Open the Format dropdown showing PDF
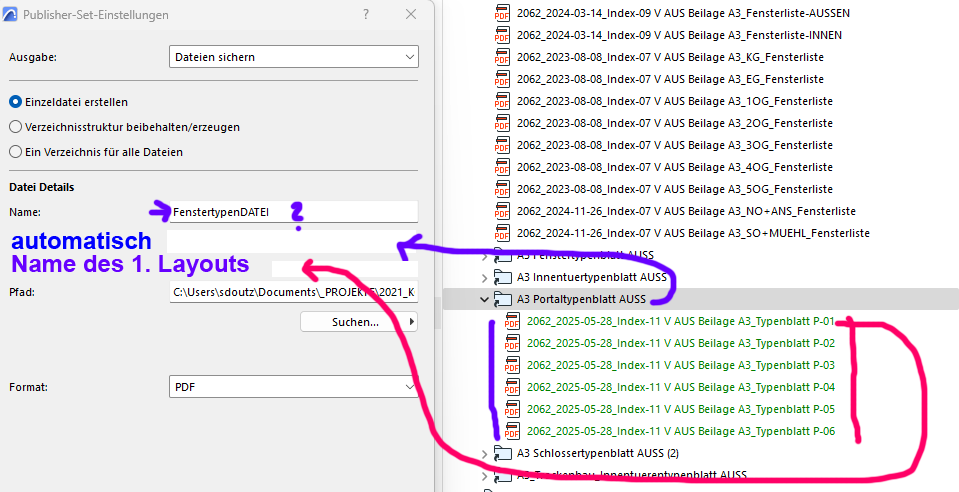This screenshot has height=492, width=959. (294, 387)
